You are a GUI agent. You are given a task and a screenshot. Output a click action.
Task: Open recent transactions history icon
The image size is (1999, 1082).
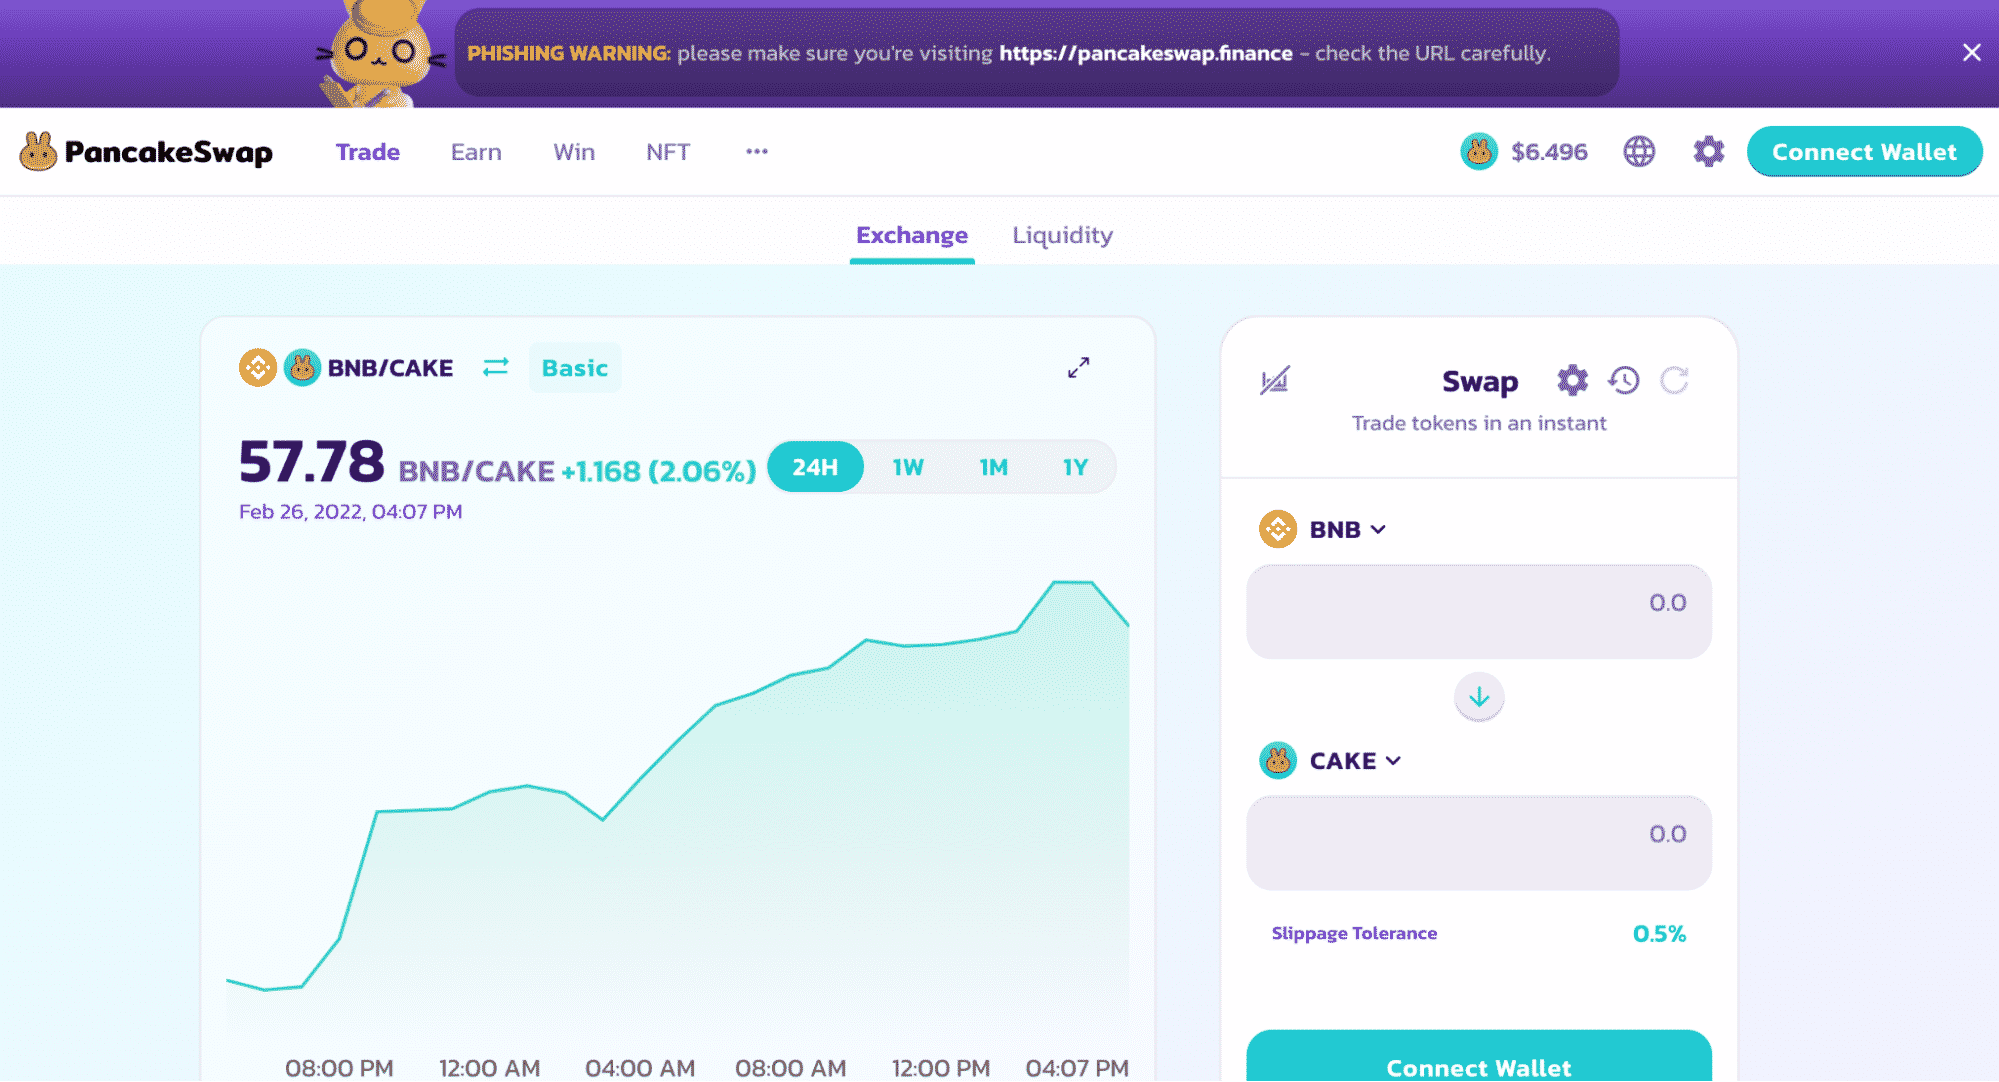(x=1624, y=381)
